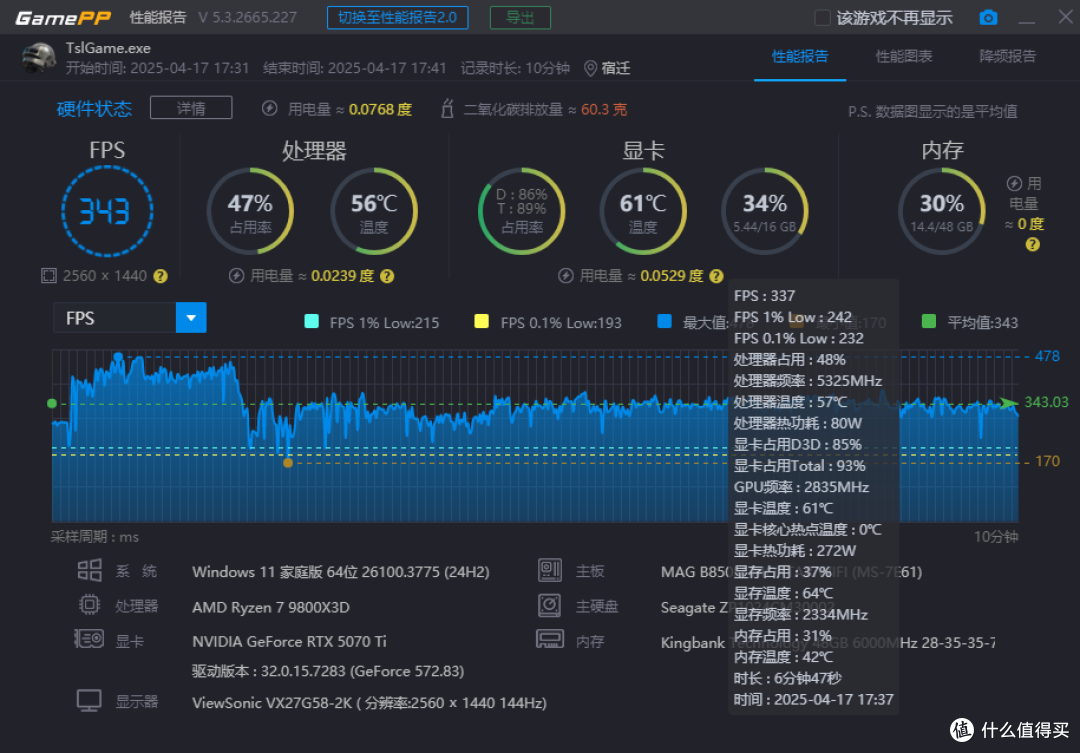Screen dimensions: 1080x753
Task: Switch to the 性能图表 tab
Action: 903,57
